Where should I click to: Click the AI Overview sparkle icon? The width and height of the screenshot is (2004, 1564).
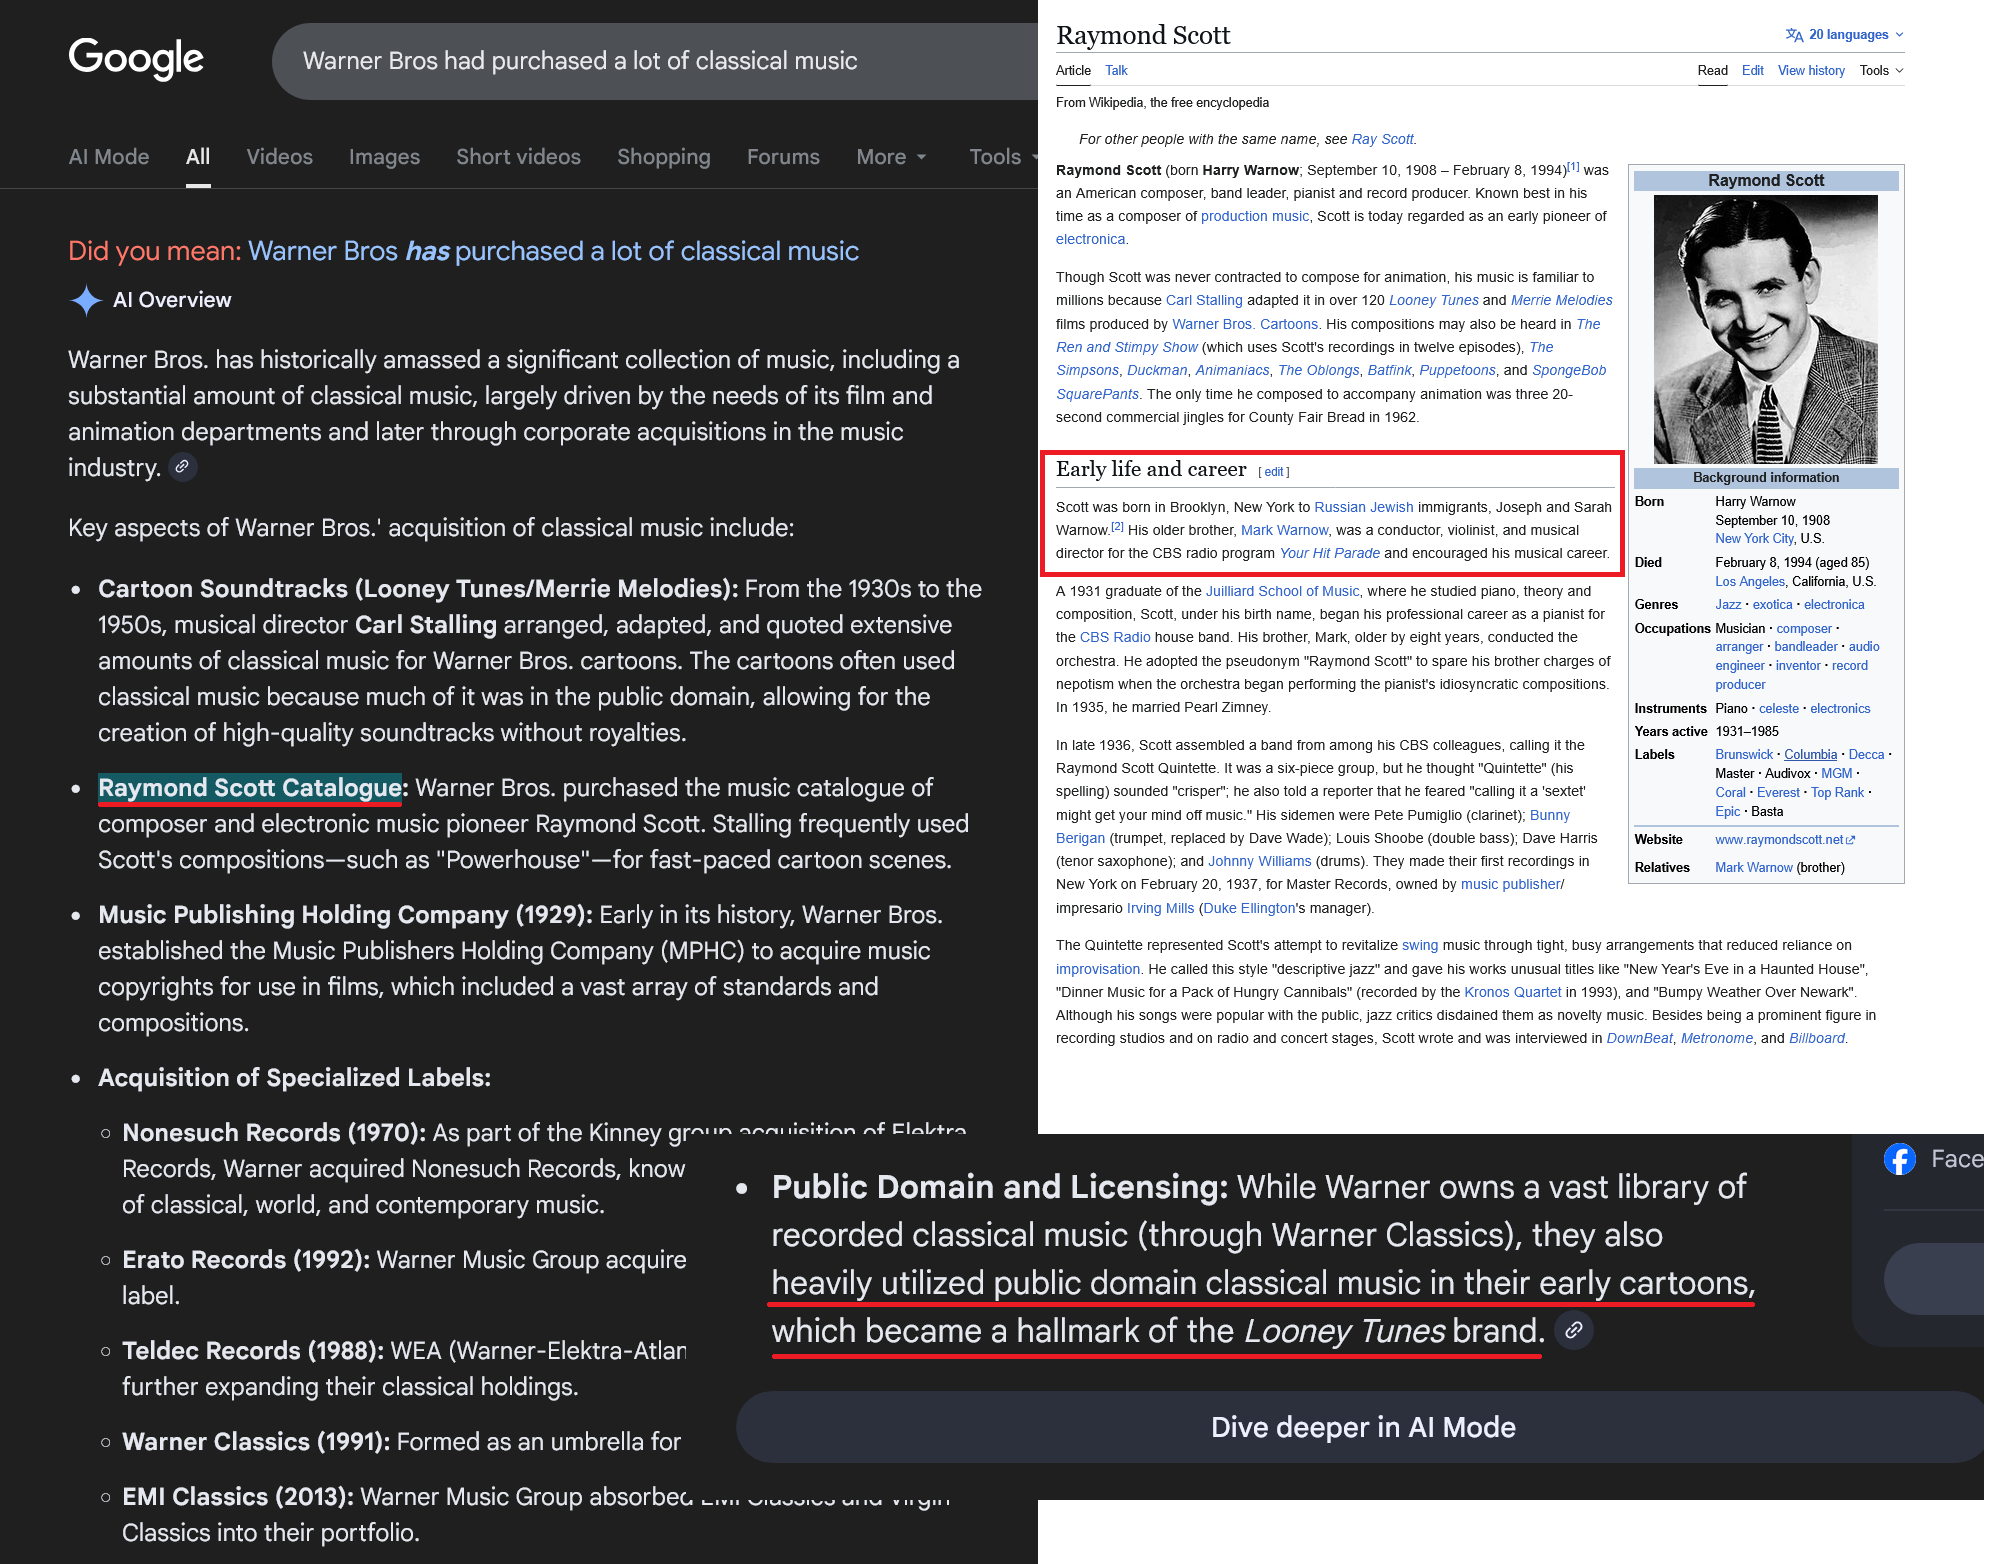(x=87, y=300)
